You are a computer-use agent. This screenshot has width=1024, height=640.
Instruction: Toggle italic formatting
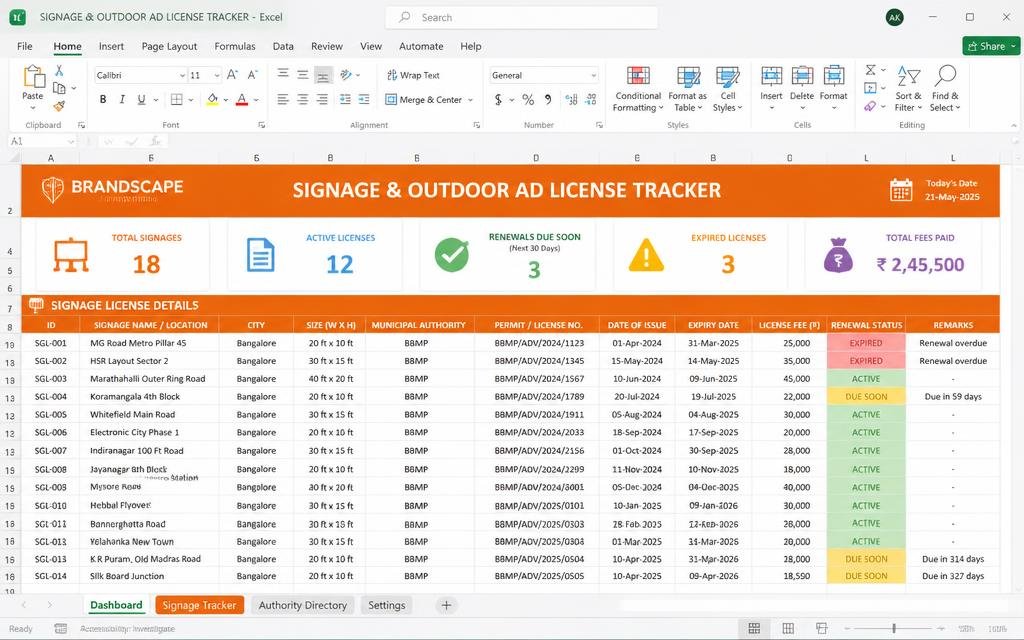click(122, 99)
